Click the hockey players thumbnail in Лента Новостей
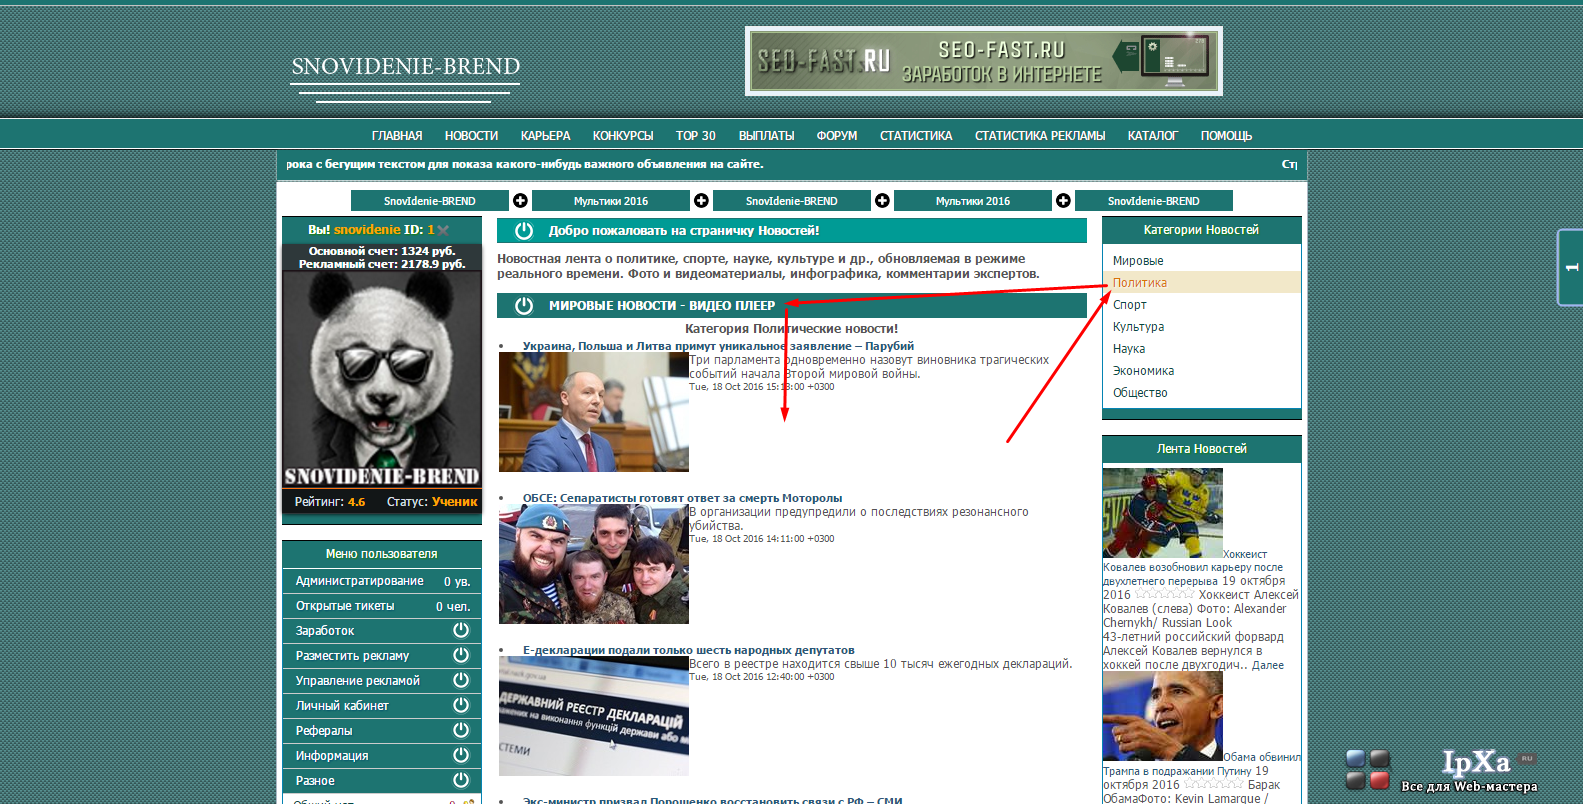 (1162, 513)
